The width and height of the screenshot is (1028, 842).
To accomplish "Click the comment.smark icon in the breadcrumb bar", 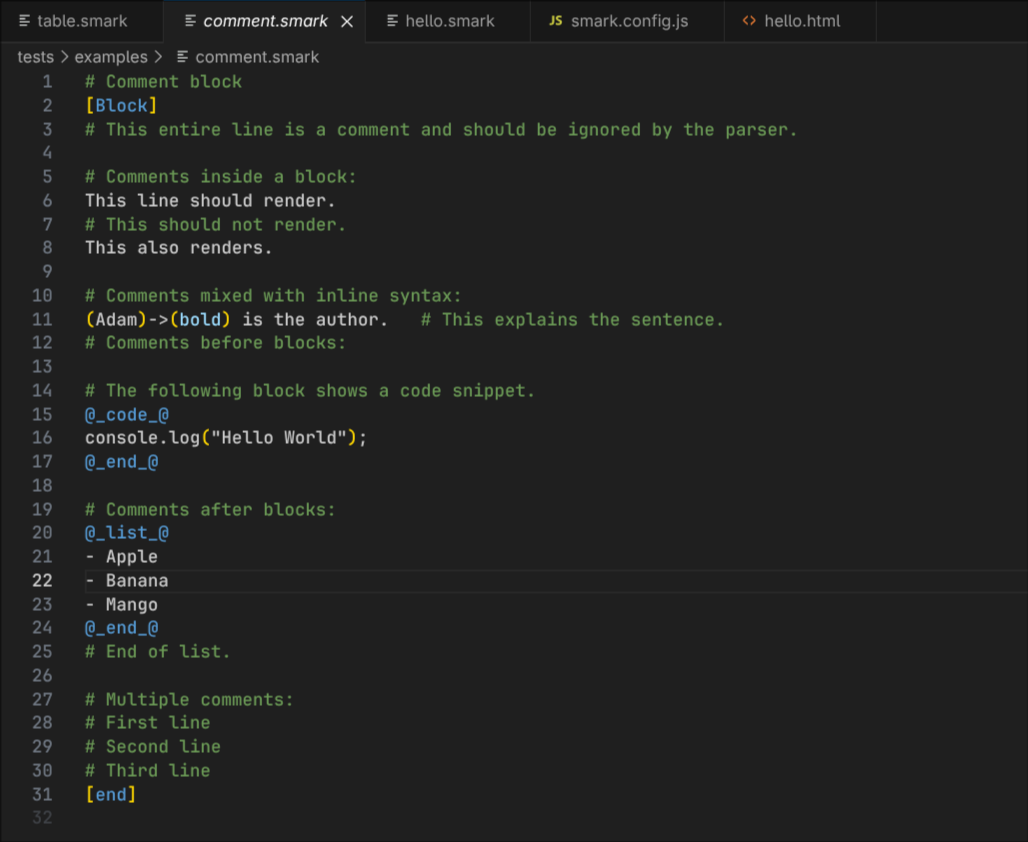I will (x=181, y=57).
